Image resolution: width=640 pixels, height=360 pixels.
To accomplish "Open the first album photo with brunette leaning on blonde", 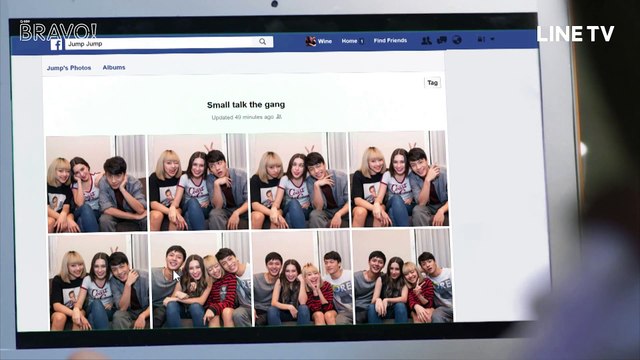I will [x=97, y=184].
